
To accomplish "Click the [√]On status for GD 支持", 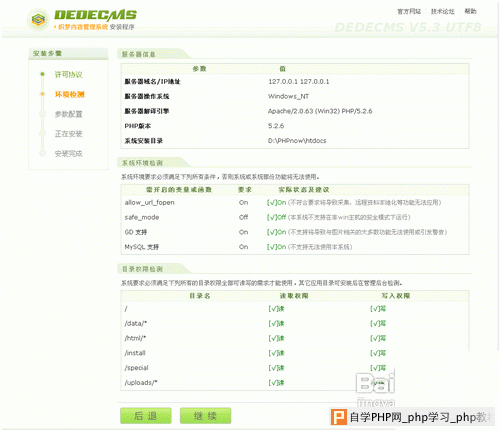I will 276,232.
